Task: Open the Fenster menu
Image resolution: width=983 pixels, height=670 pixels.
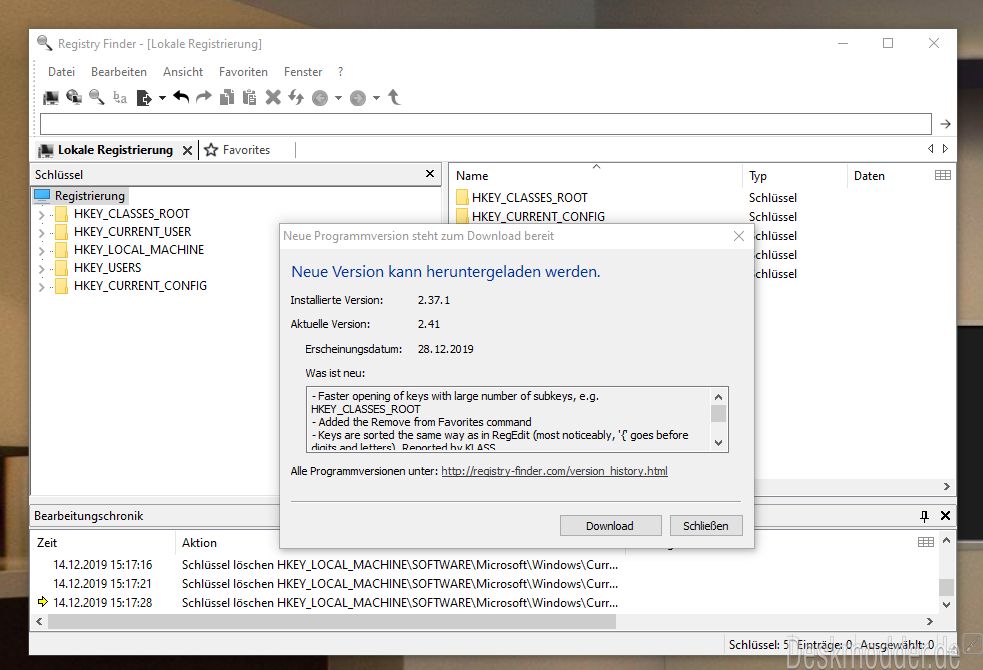Action: point(303,72)
